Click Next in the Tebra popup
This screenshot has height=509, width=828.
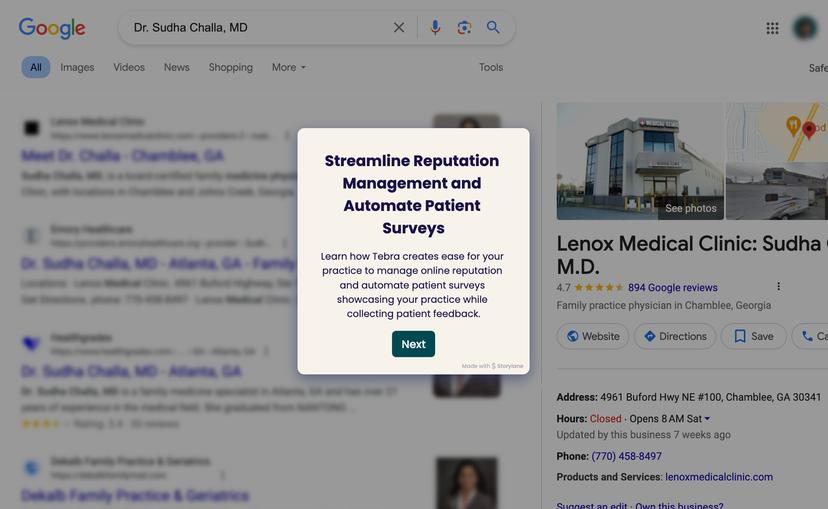pos(413,344)
